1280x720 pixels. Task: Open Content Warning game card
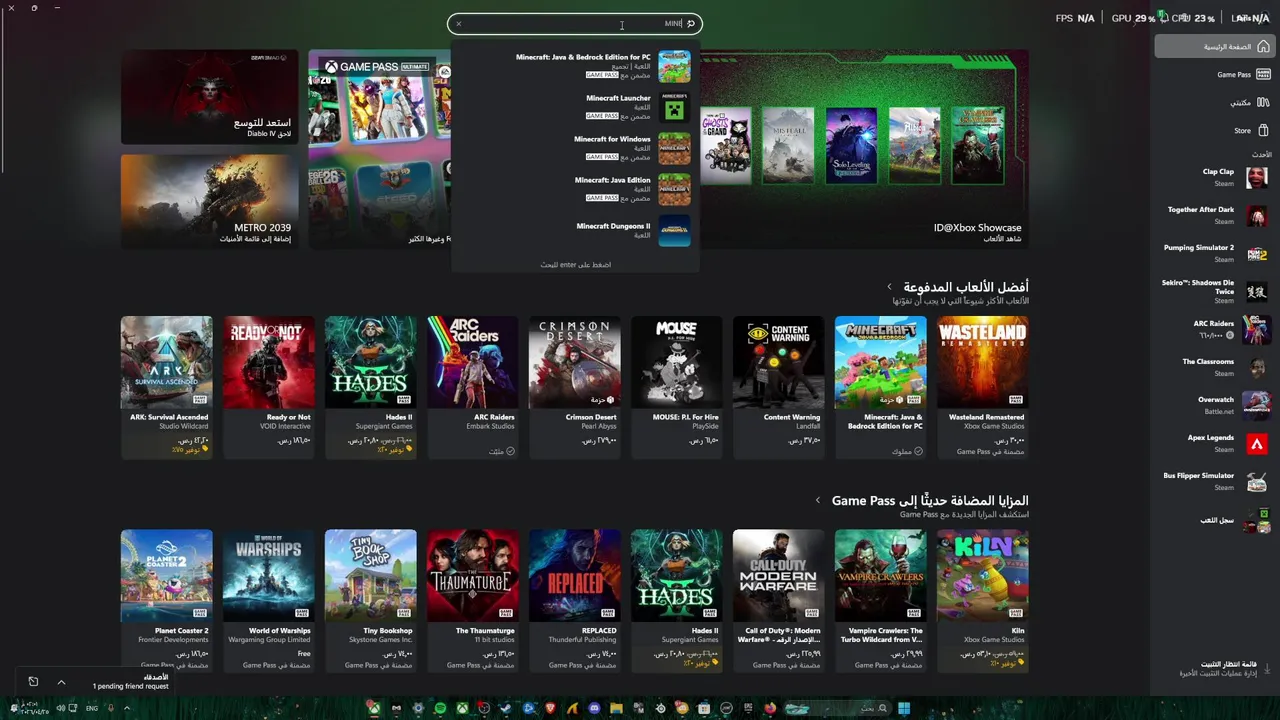pos(778,387)
